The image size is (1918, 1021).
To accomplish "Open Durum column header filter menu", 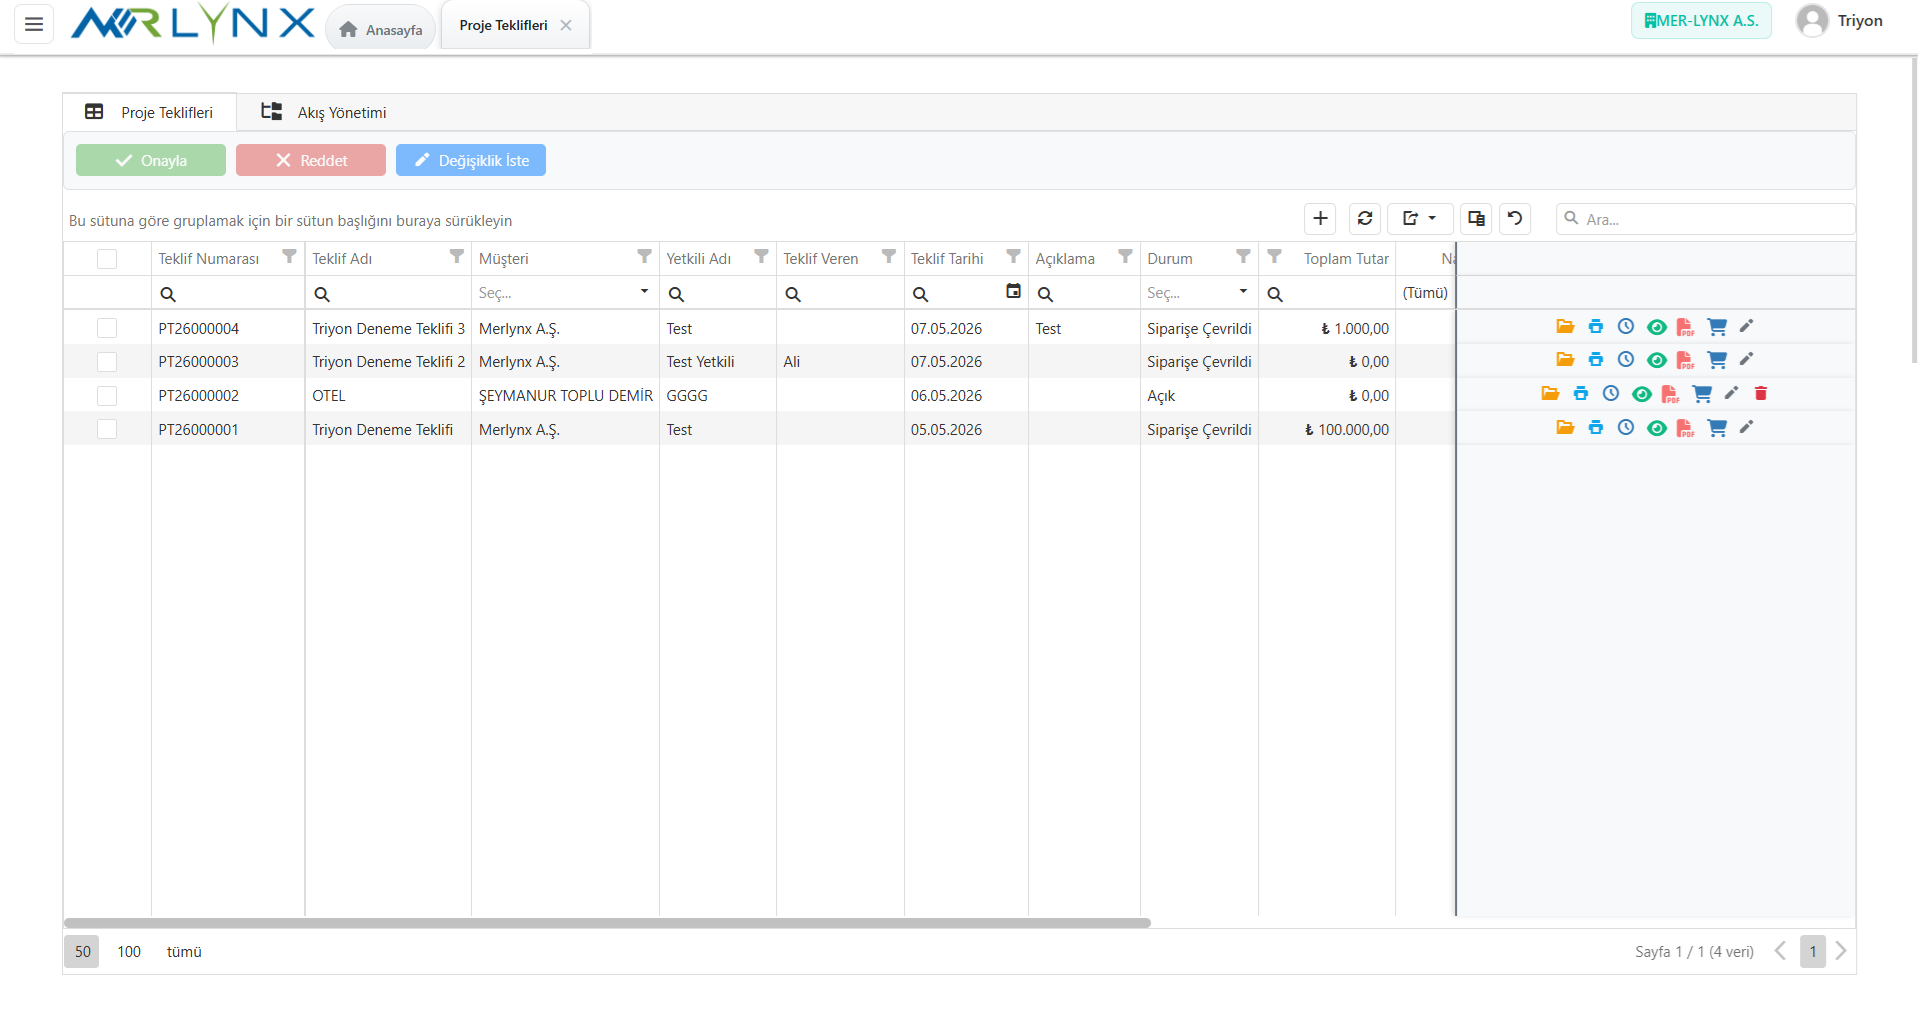I will (1243, 257).
